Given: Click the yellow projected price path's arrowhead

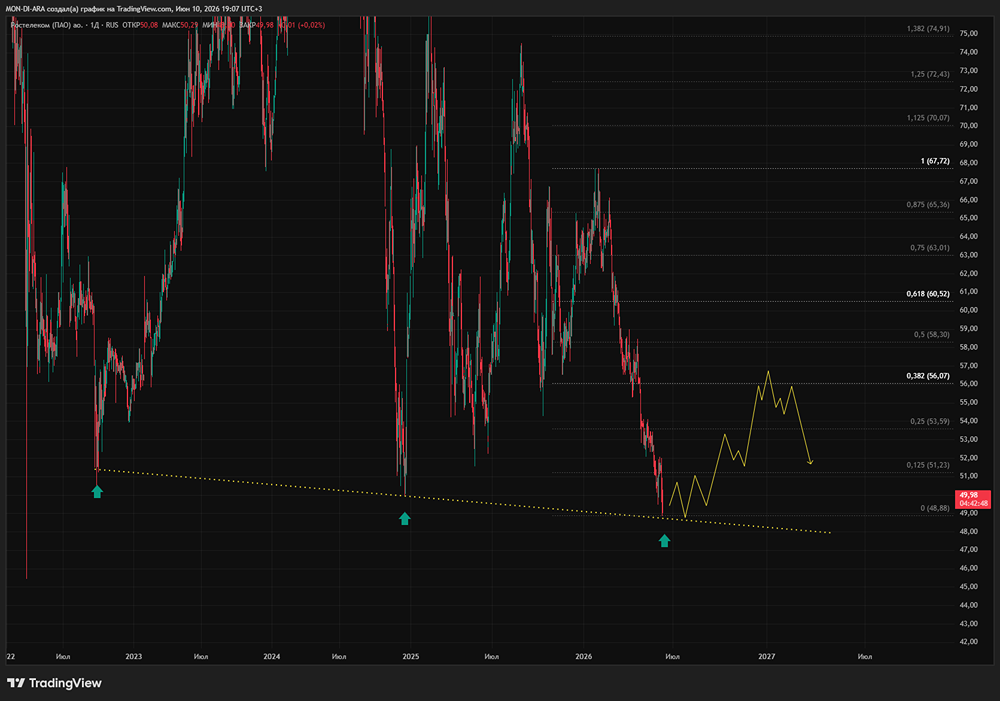Looking at the screenshot, I should (x=811, y=462).
